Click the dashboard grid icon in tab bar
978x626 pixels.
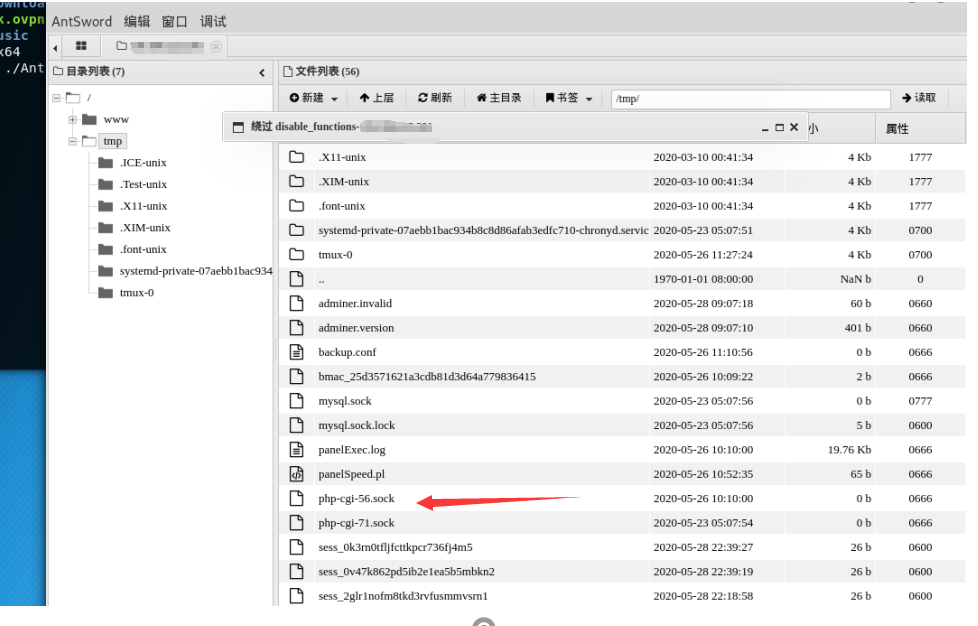tap(81, 46)
